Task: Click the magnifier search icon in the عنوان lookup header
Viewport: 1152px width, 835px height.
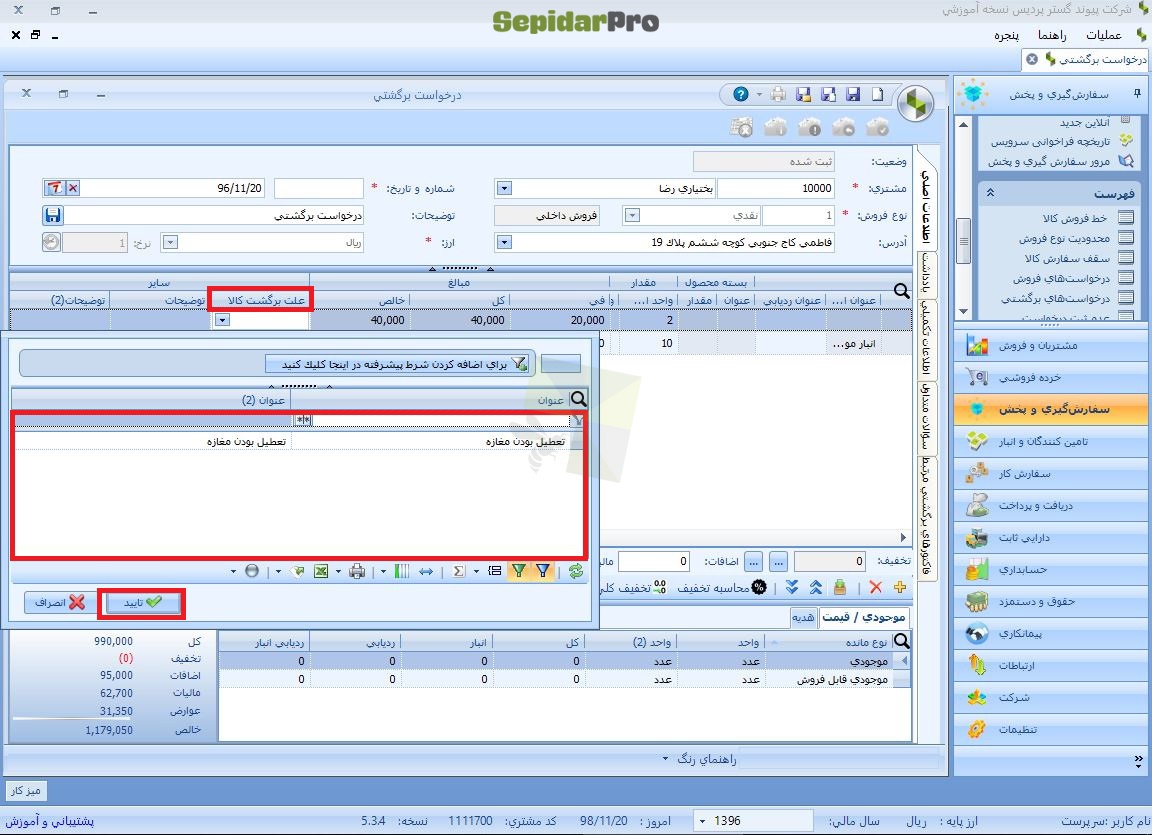Action: point(579,399)
